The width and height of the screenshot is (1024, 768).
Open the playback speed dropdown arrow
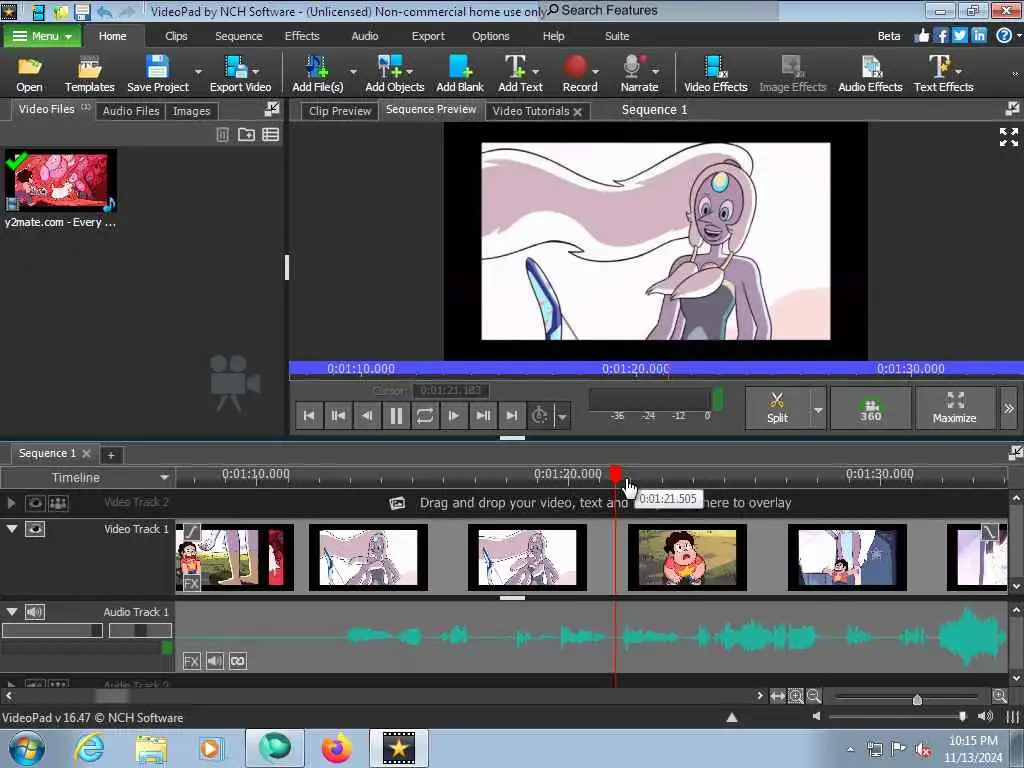[x=562, y=416]
